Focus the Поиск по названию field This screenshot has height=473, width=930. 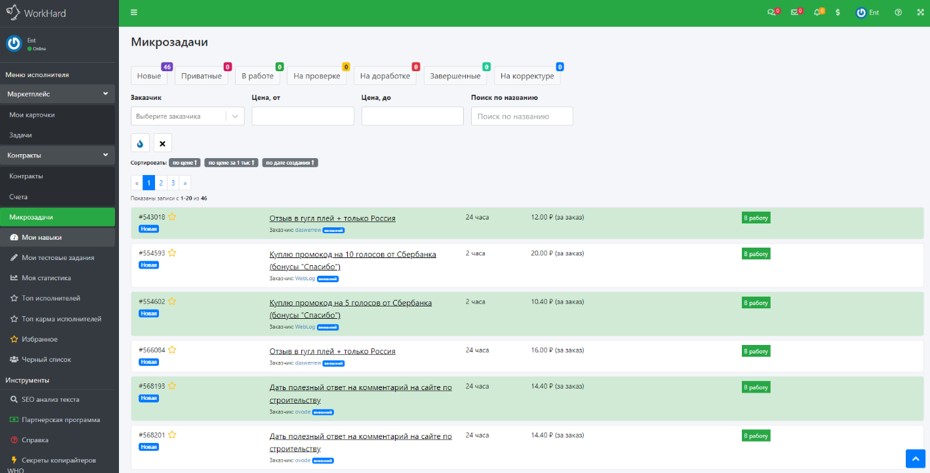click(522, 116)
